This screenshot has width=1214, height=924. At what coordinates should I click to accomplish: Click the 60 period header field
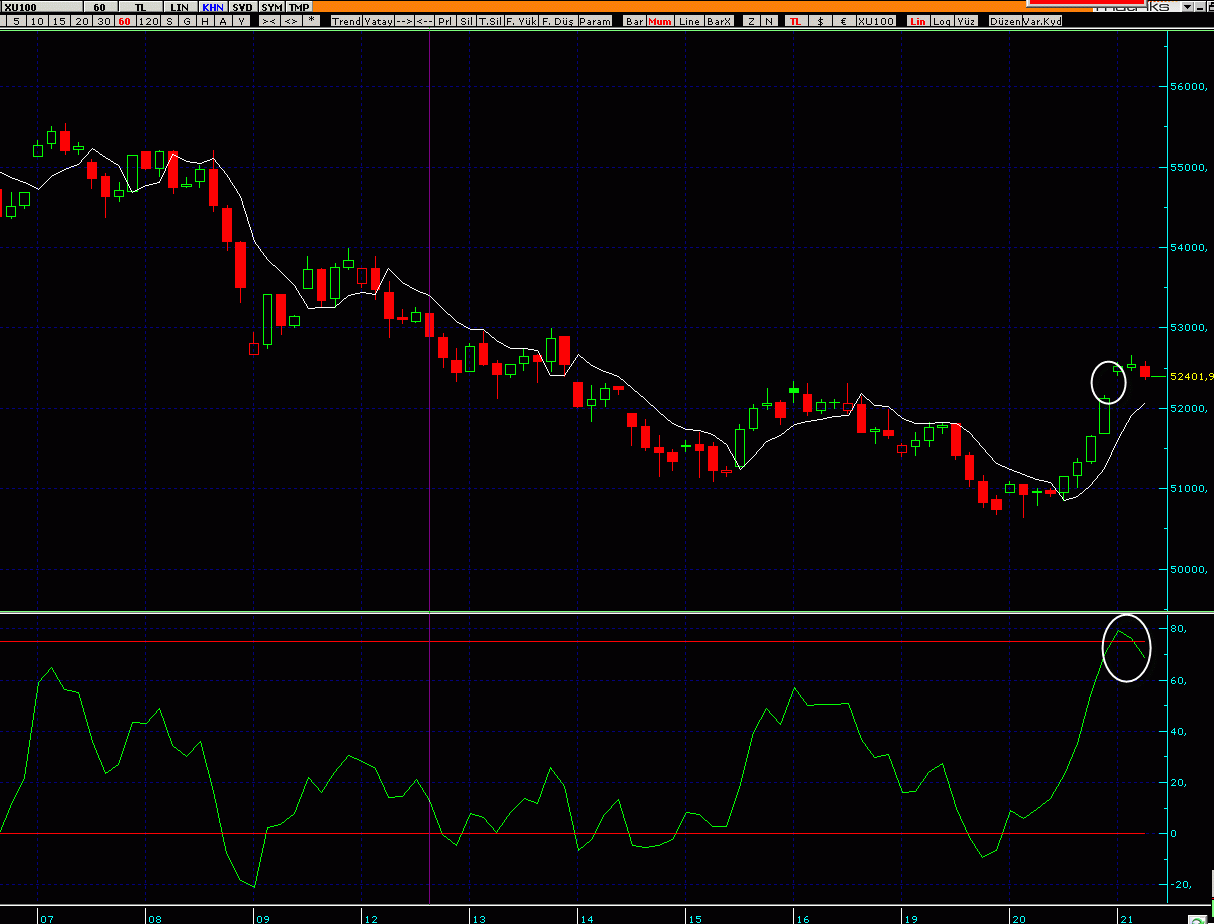100,7
